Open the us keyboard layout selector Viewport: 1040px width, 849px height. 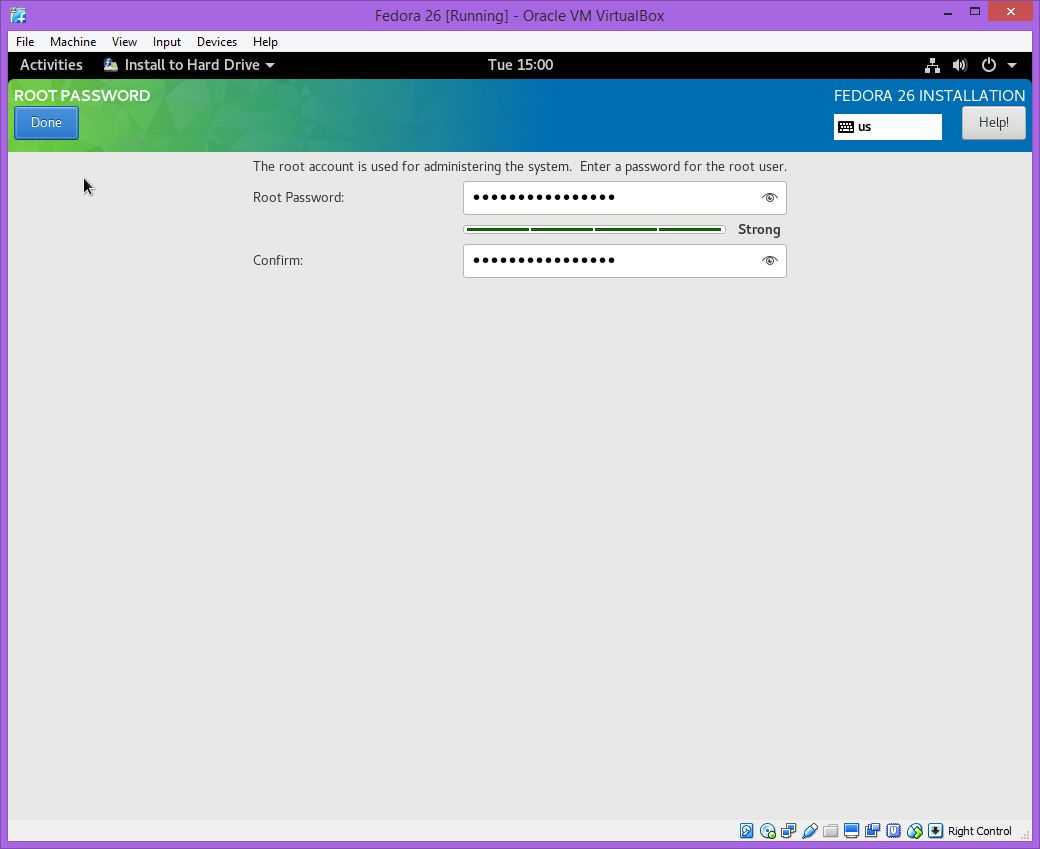[x=887, y=127]
